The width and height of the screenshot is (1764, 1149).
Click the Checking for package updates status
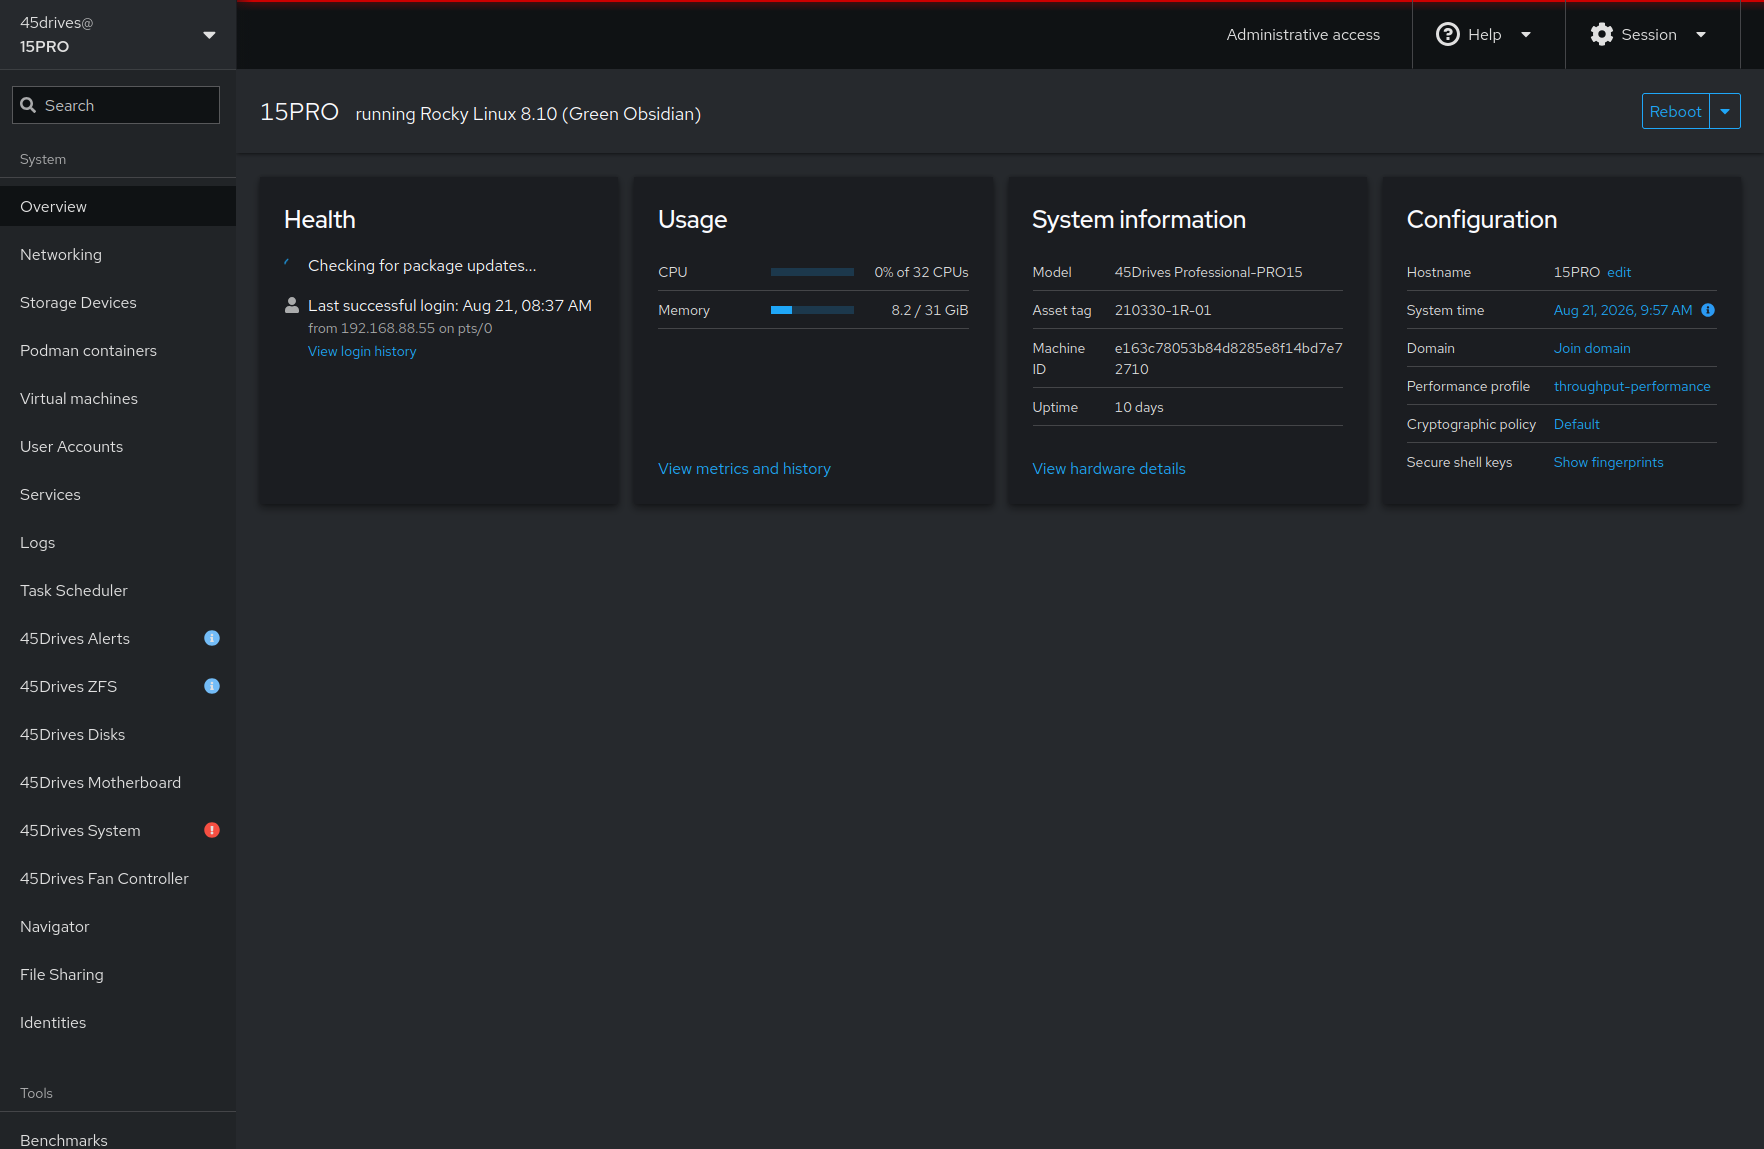click(422, 265)
